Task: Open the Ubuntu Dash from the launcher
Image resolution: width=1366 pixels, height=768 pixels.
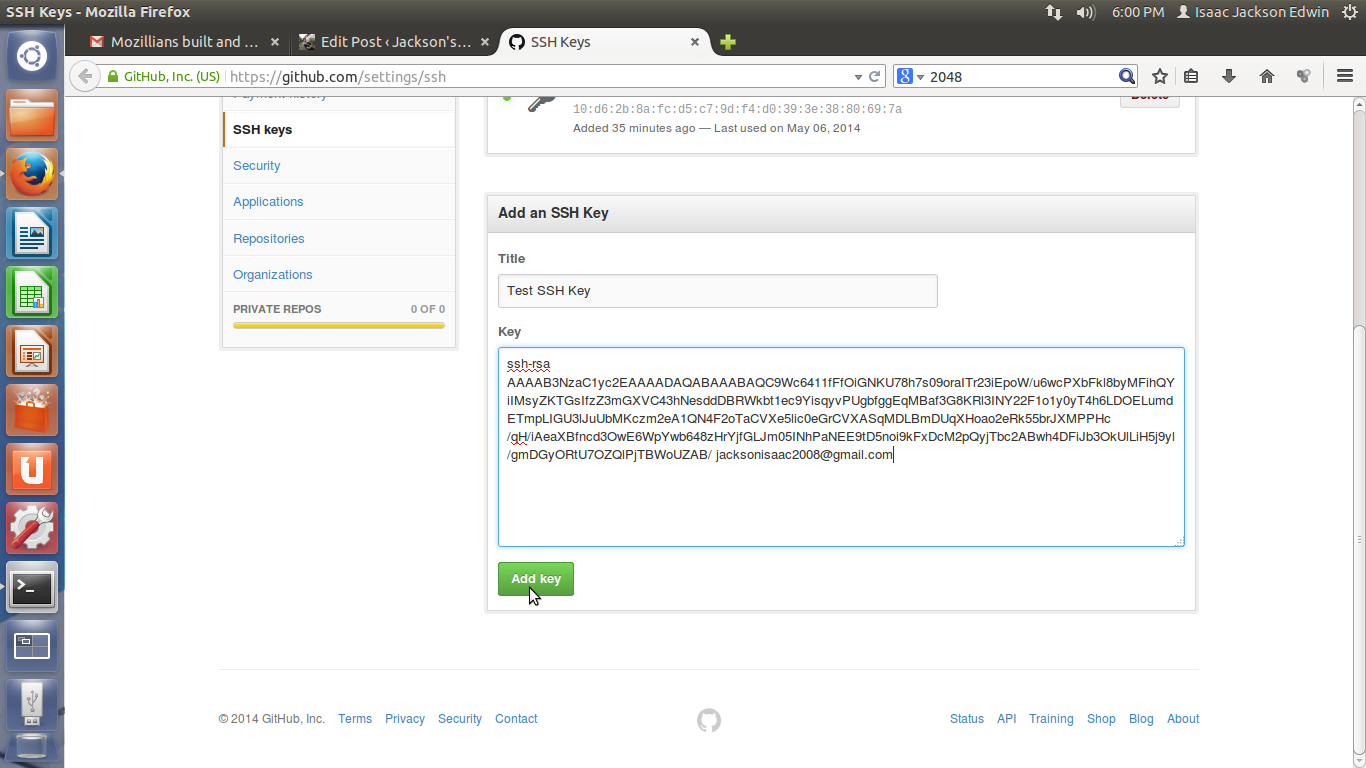Action: (x=32, y=56)
